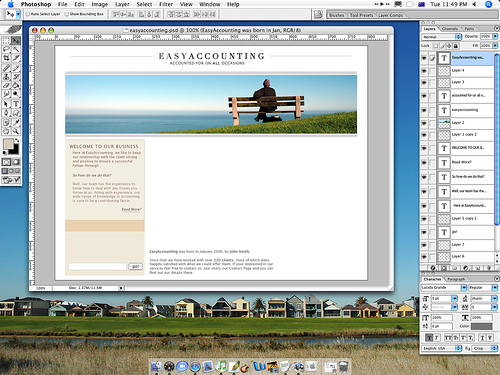Hide the Layer 4 layer

tap(424, 71)
